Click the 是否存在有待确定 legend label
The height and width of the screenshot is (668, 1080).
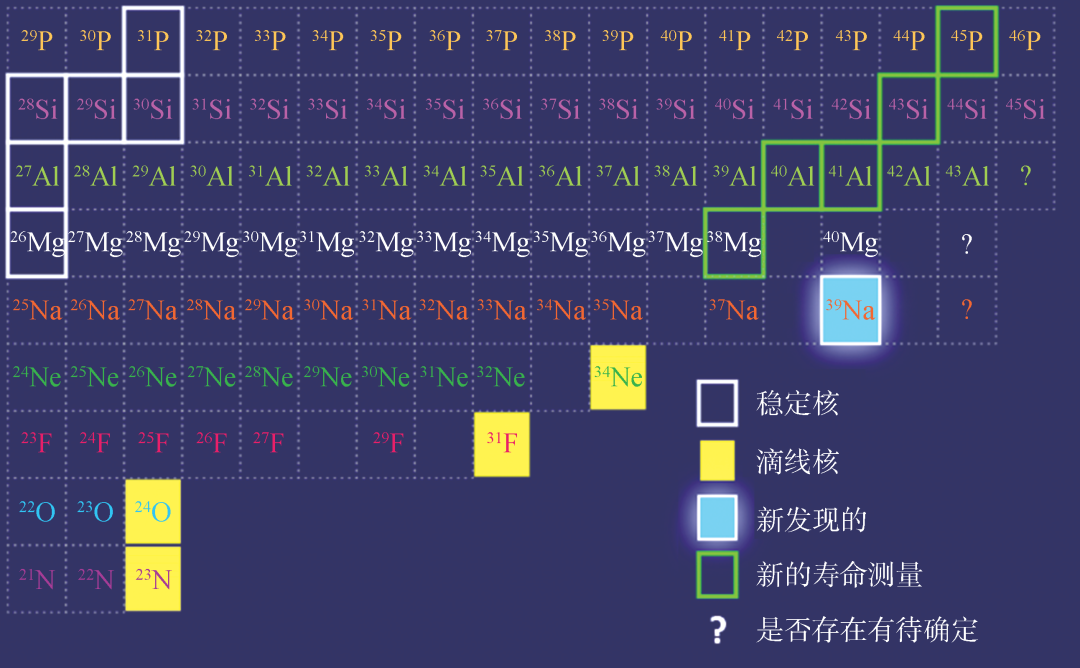coord(867,630)
